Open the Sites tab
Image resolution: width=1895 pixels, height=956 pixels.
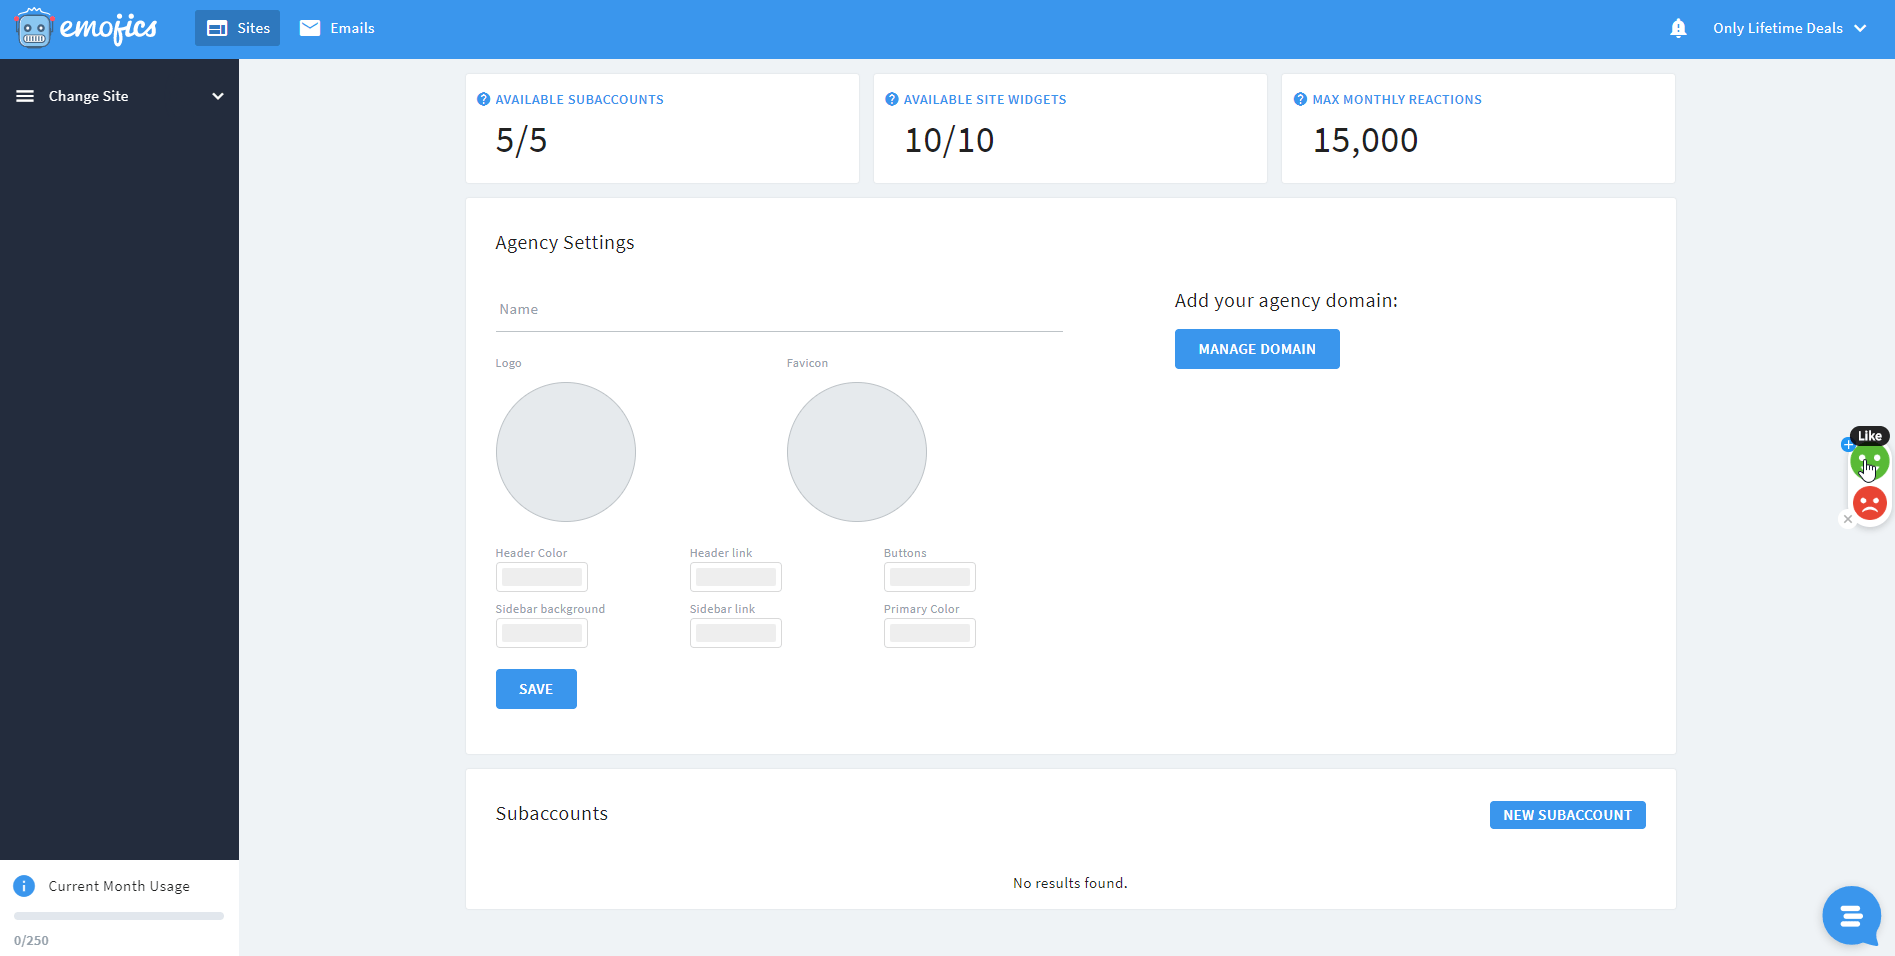pyautogui.click(x=238, y=28)
